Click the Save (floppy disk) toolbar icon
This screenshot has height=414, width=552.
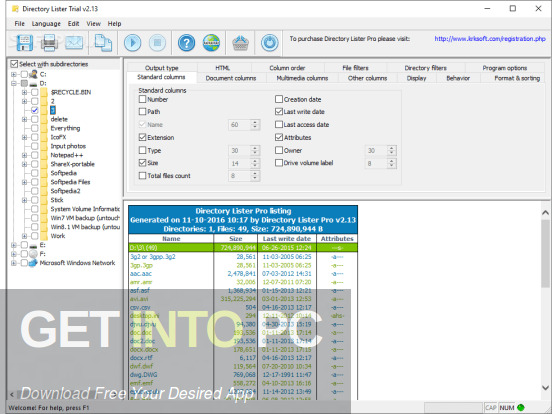click(x=25, y=43)
